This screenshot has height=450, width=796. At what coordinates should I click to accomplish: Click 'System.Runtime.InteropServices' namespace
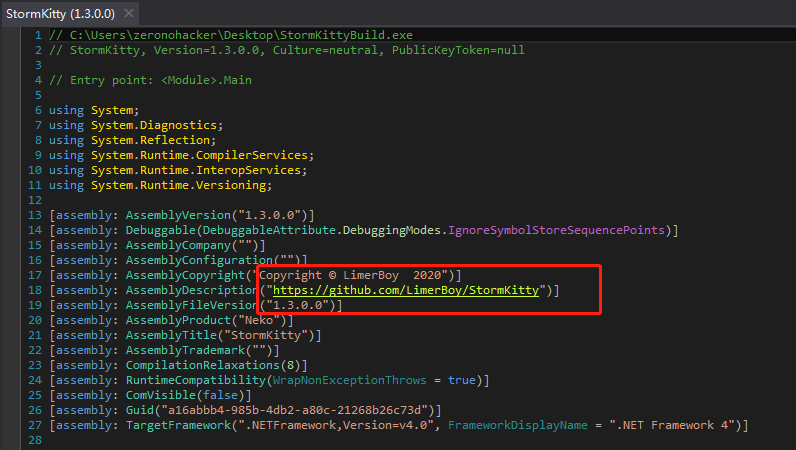(x=196, y=170)
